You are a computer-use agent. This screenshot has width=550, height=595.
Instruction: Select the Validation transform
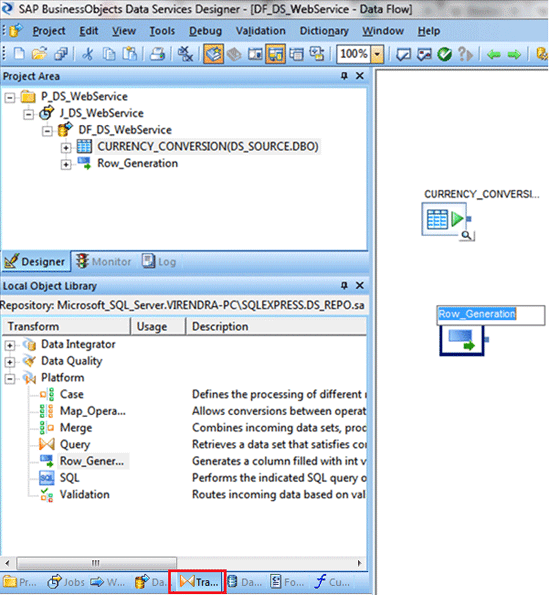84,494
